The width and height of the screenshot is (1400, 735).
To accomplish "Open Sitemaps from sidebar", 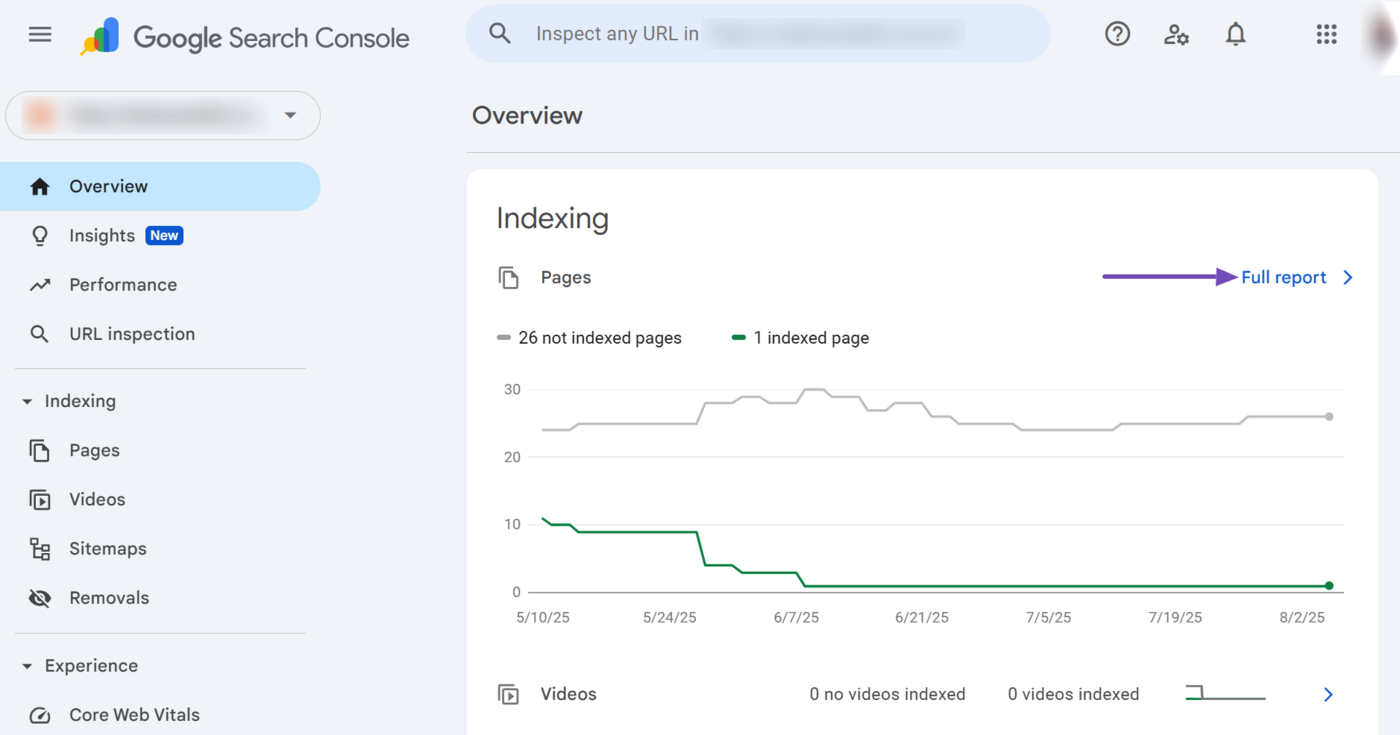I will click(107, 549).
